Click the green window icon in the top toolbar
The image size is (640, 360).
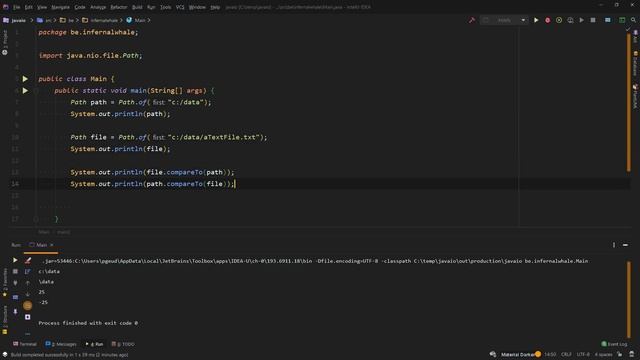(622, 20)
